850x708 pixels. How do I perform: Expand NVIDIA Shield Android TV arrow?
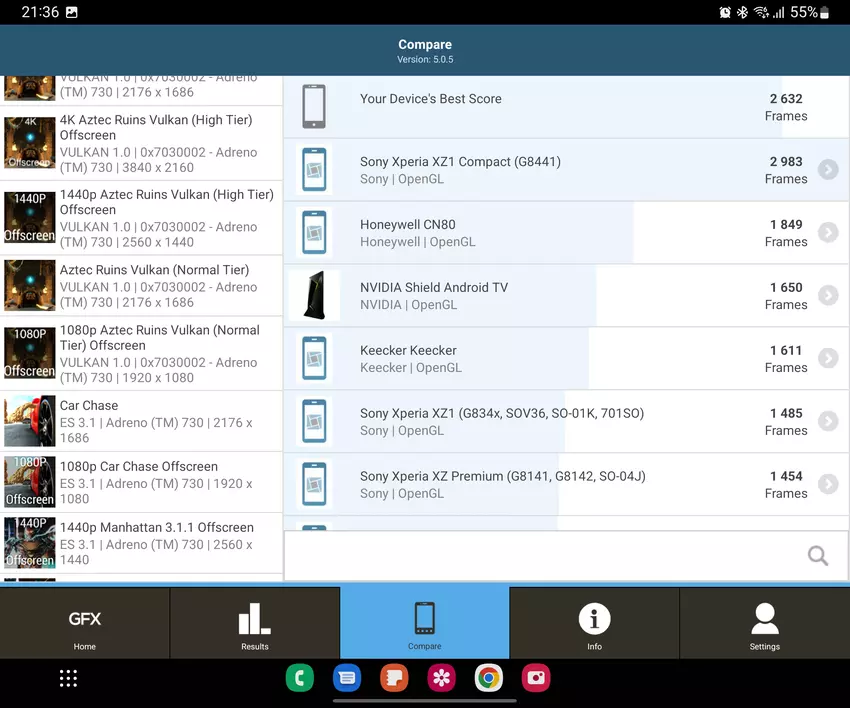pyautogui.click(x=827, y=296)
